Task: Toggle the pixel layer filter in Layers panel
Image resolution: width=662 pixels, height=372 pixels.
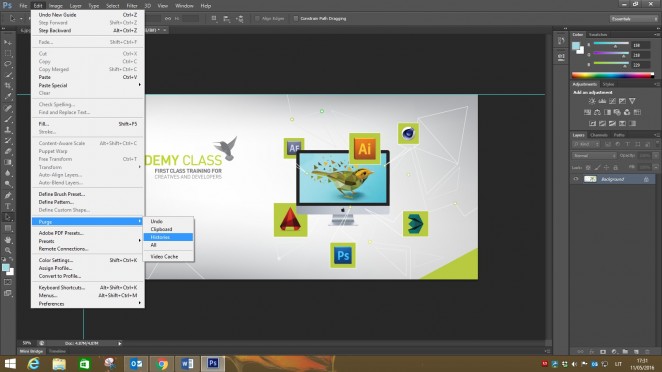Action: (608, 144)
